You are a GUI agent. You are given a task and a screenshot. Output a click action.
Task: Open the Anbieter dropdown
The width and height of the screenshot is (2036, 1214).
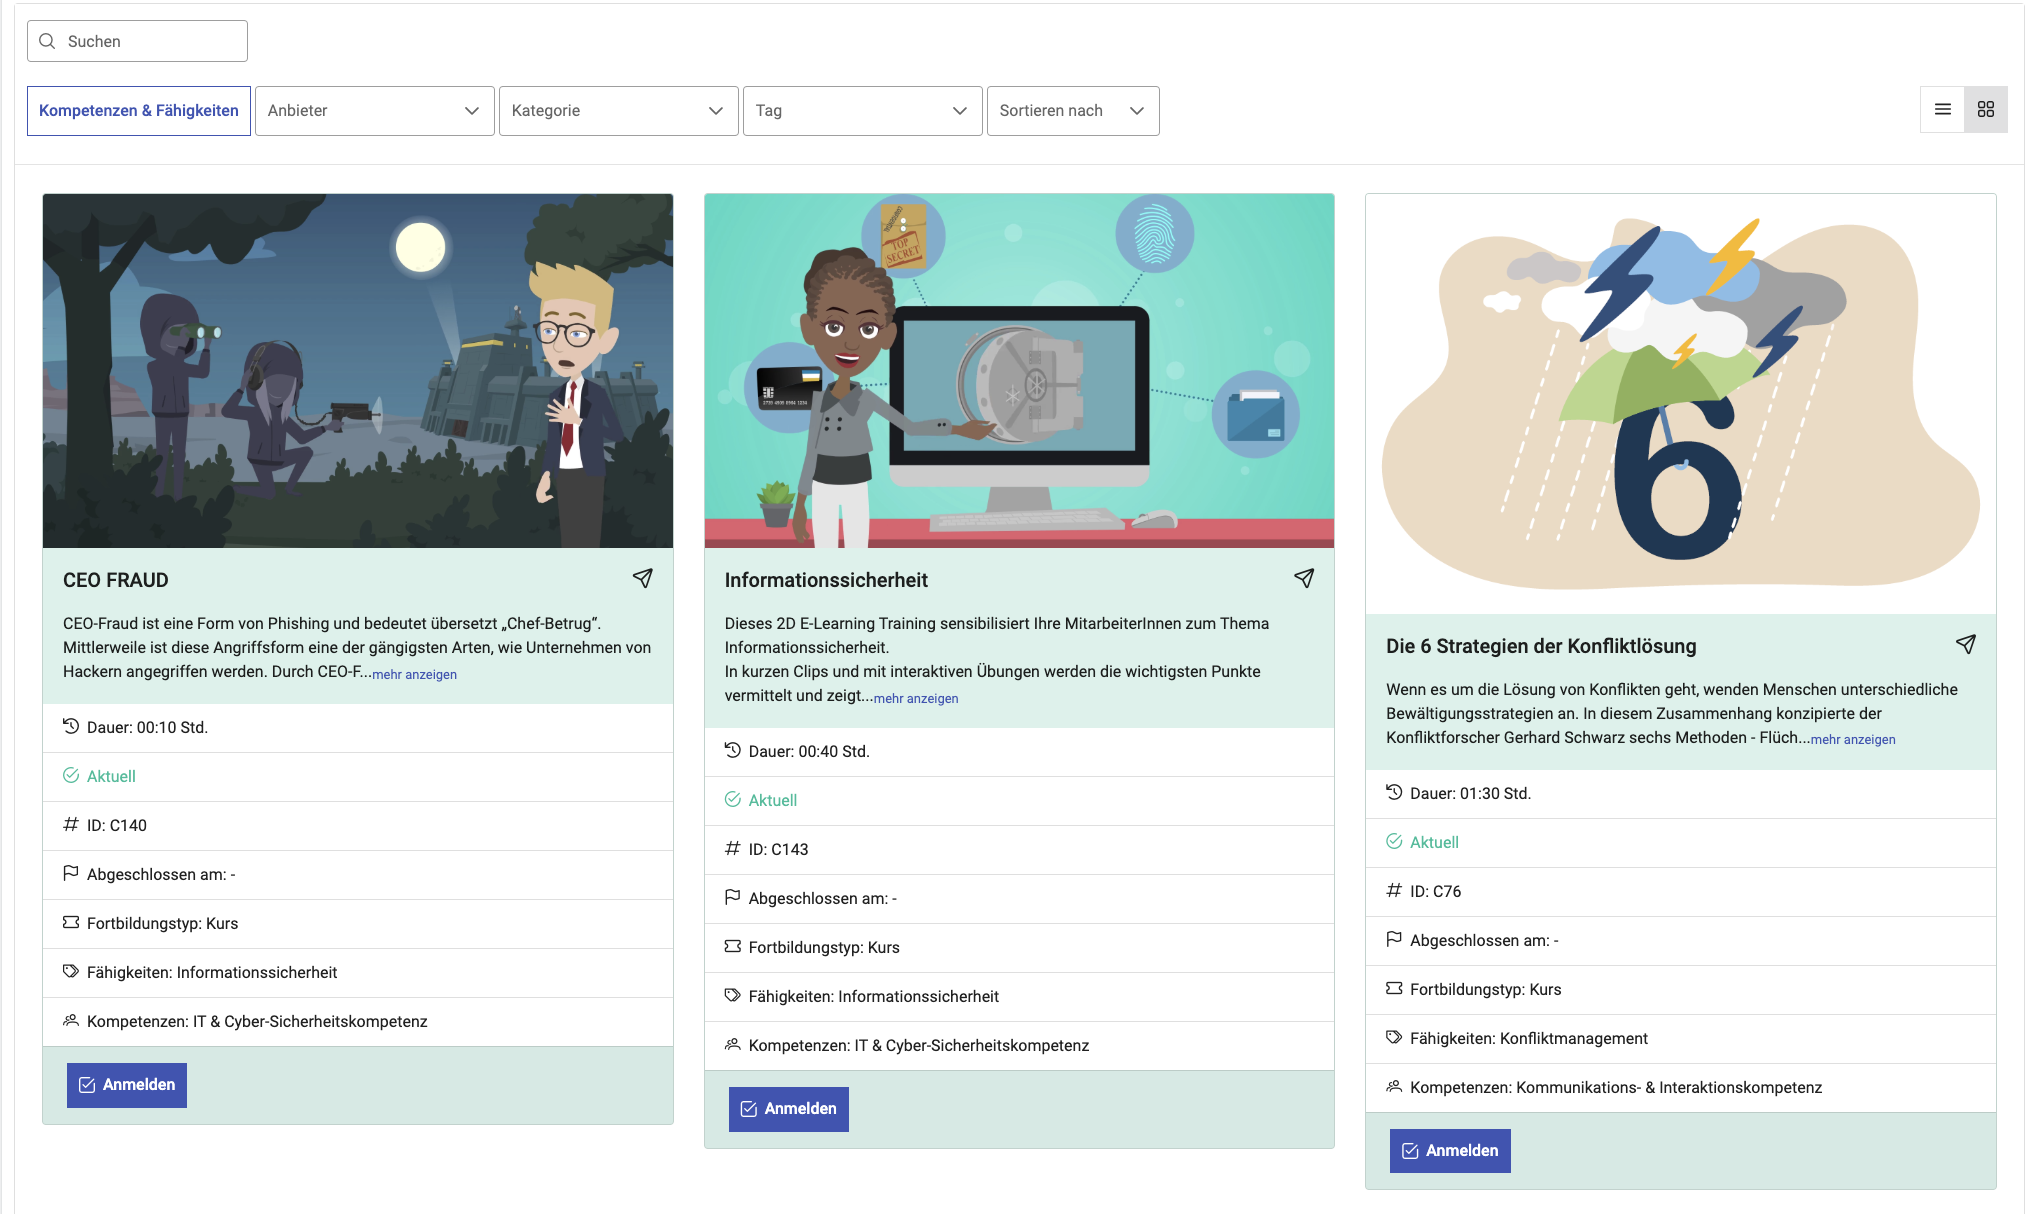[374, 111]
